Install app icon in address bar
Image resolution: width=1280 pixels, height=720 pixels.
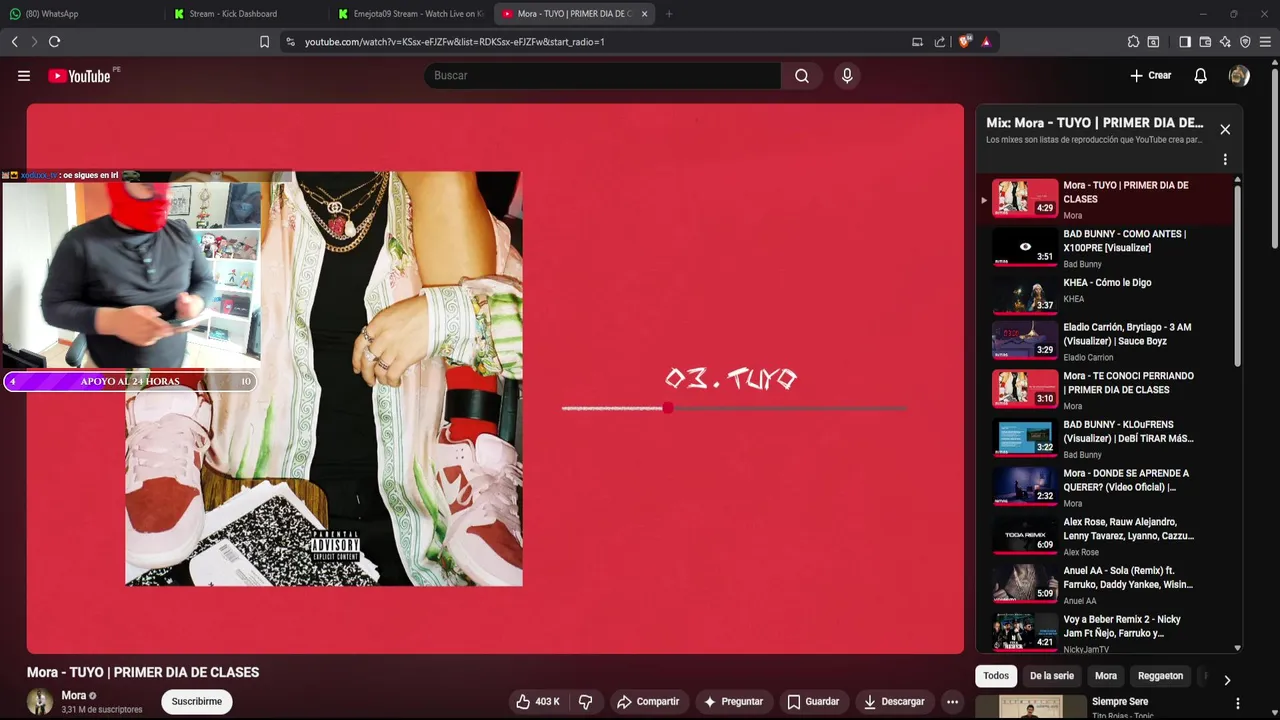pyautogui.click(x=917, y=42)
